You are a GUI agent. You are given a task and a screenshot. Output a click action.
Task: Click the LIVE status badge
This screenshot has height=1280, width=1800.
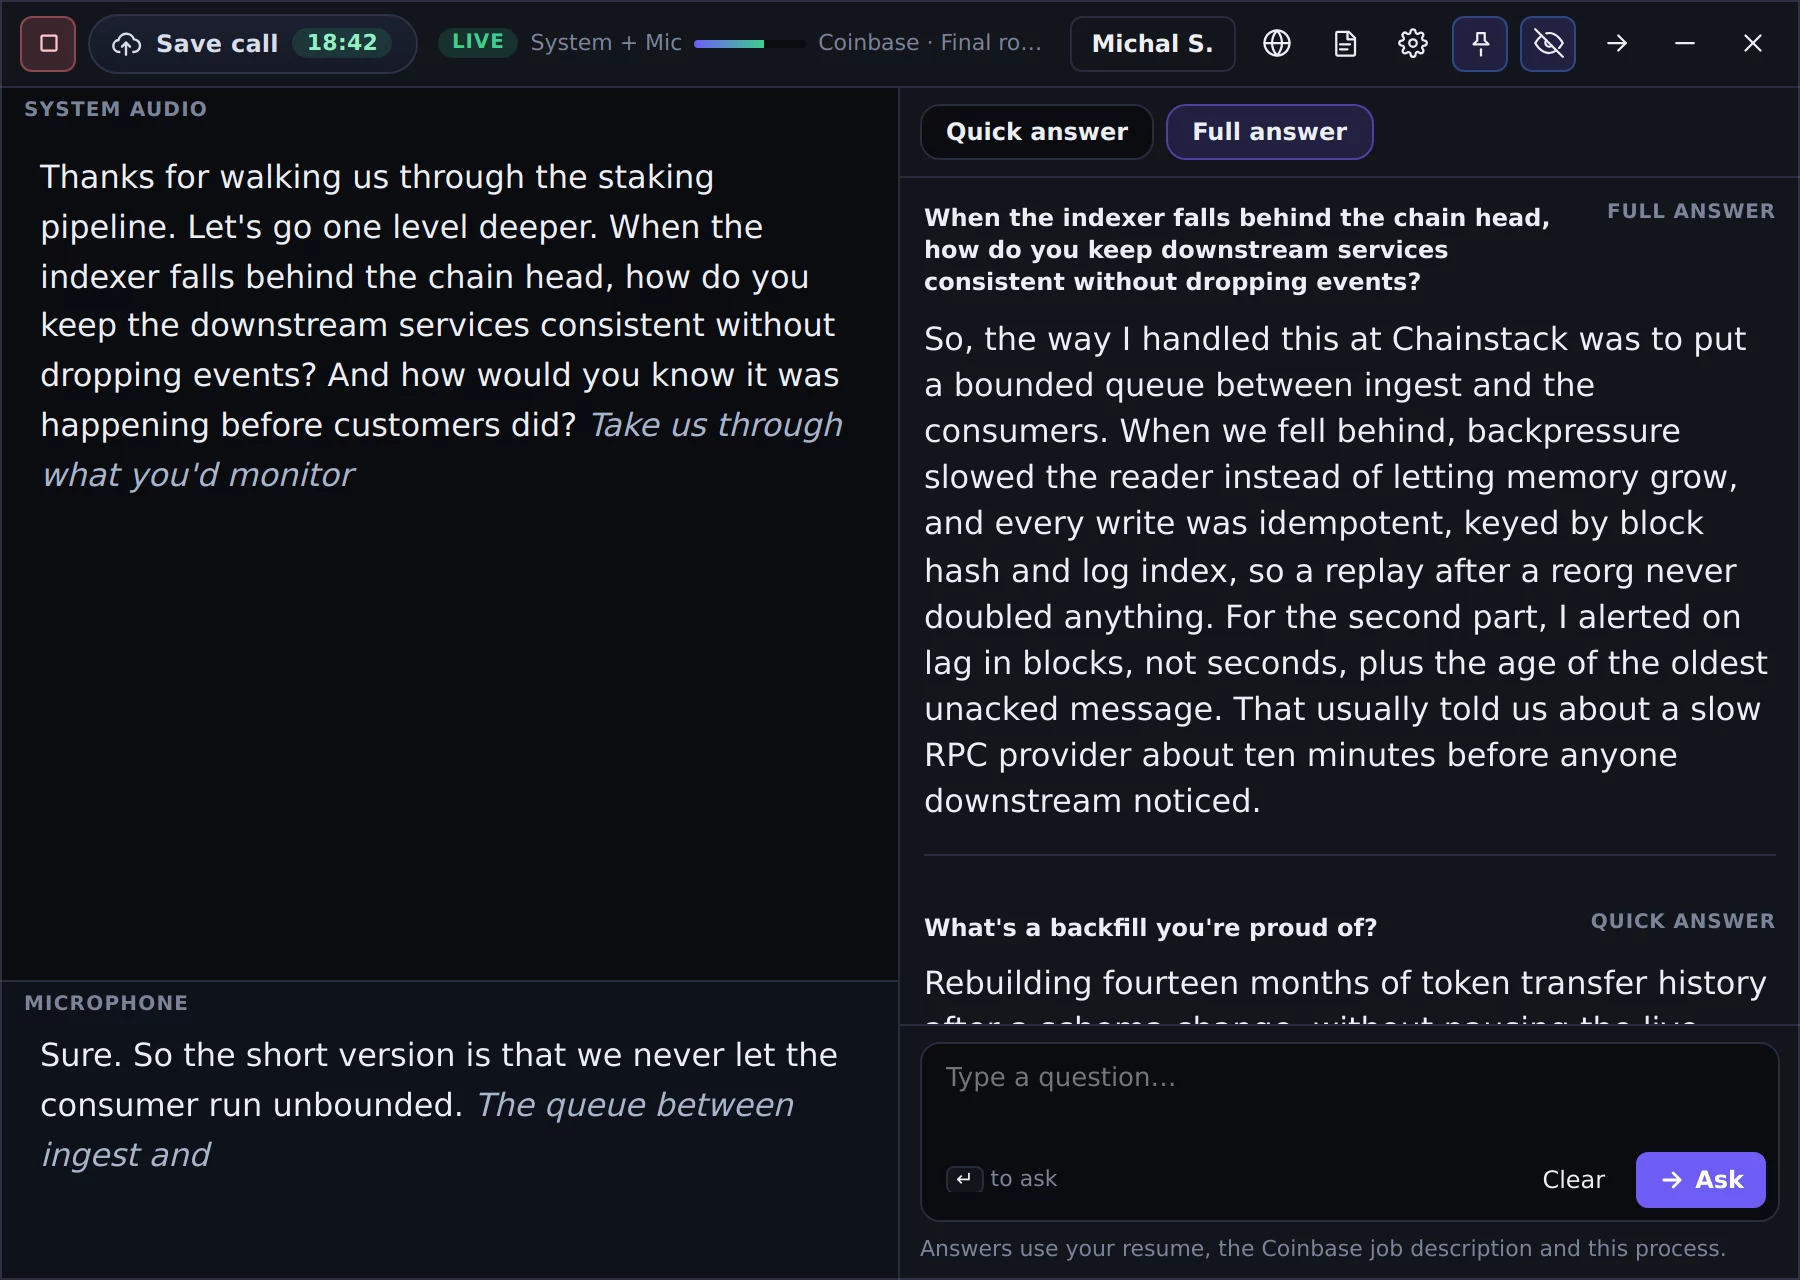pos(478,42)
